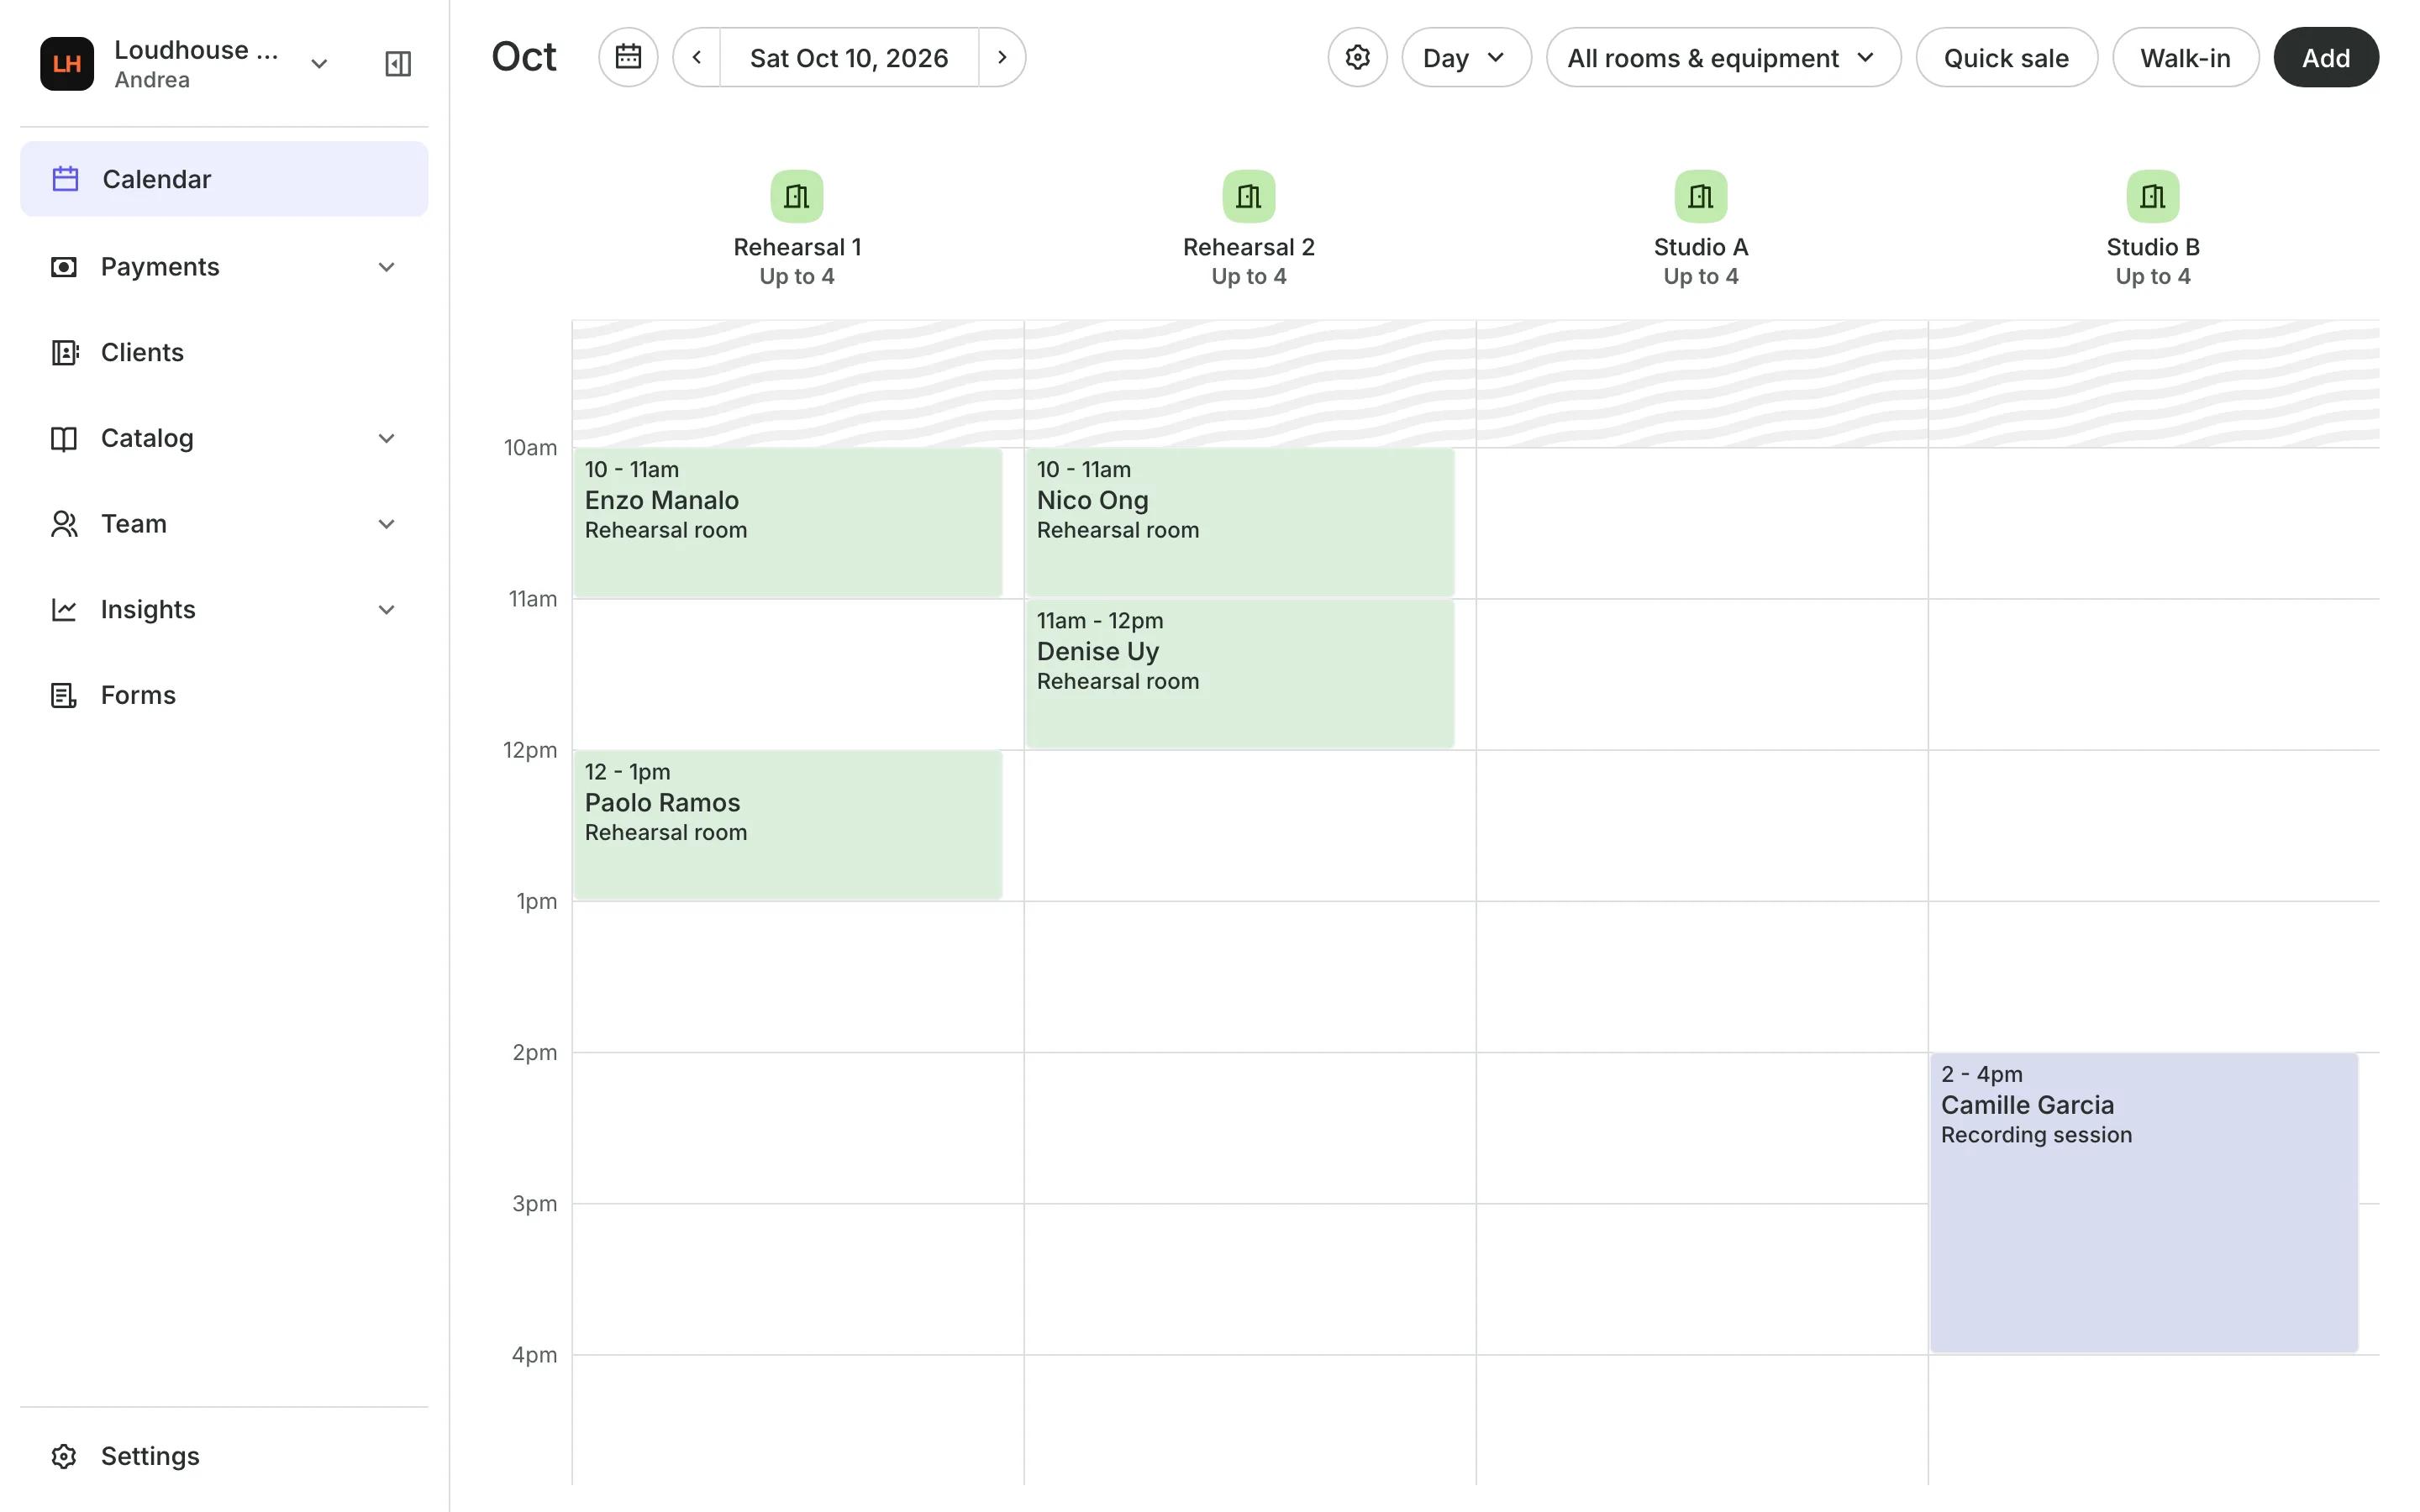Click the Insights chart icon
This screenshot has height=1512, width=2420.
(64, 609)
